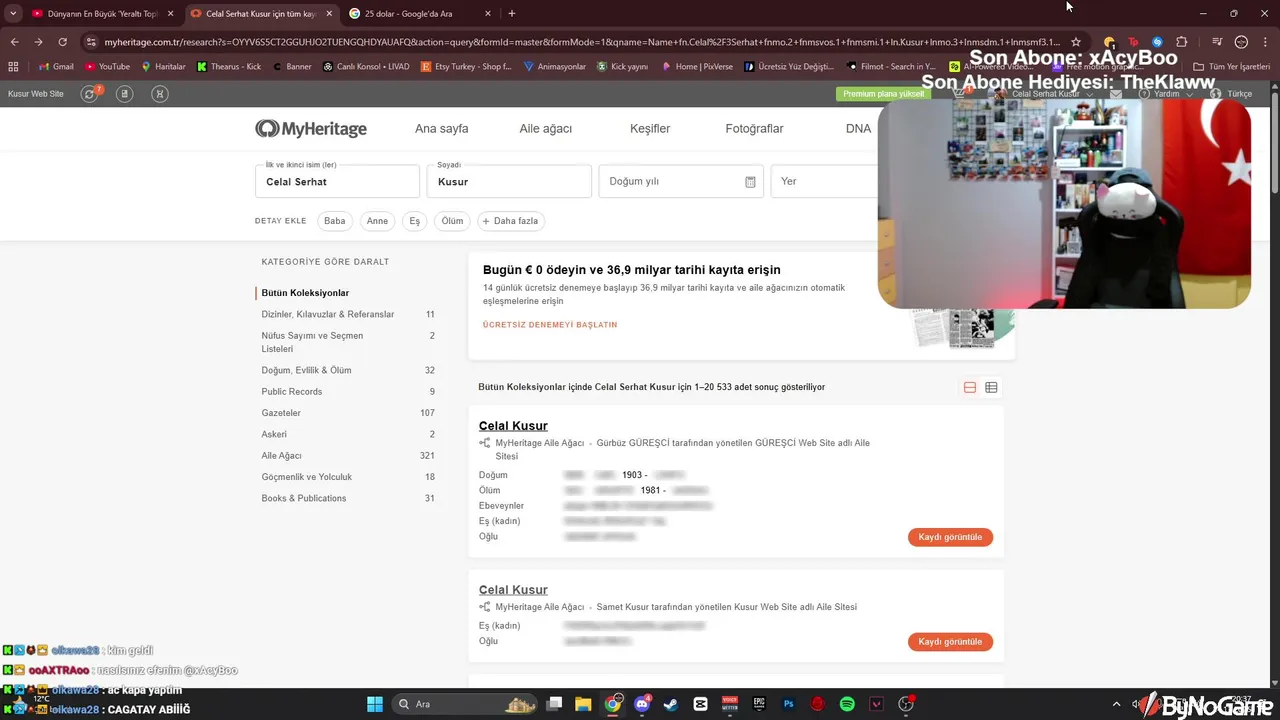Toggle Eş detail chip
Image resolution: width=1280 pixels, height=720 pixels.
tap(414, 221)
